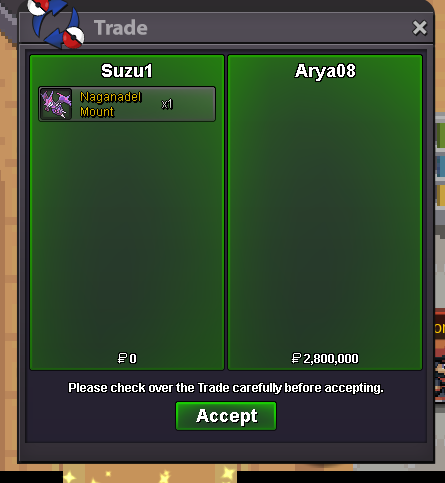Select the Naganadel Mount item row
Viewport: 445px width, 483px height.
(127, 104)
